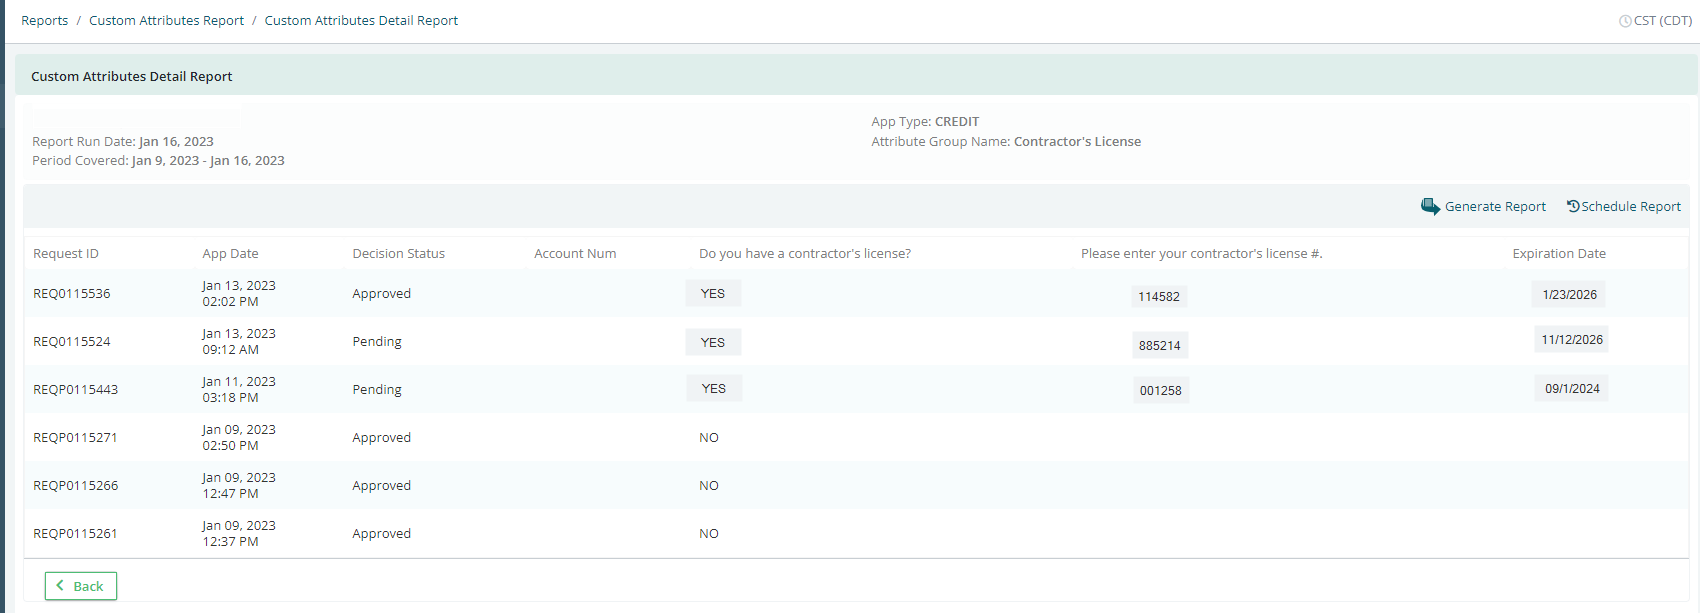Screen dimensions: 1700x613
Task: Click the Generate Report icon
Action: [x=1431, y=206]
